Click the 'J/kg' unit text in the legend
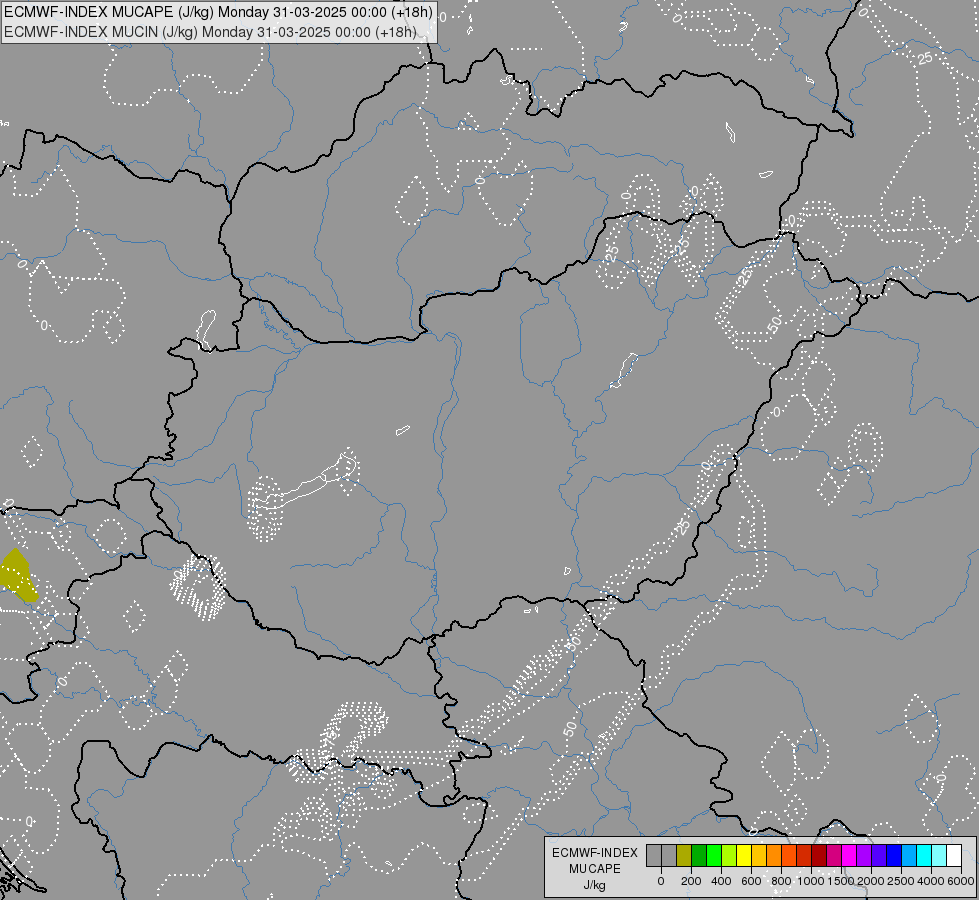The image size is (979, 900). tap(594, 886)
